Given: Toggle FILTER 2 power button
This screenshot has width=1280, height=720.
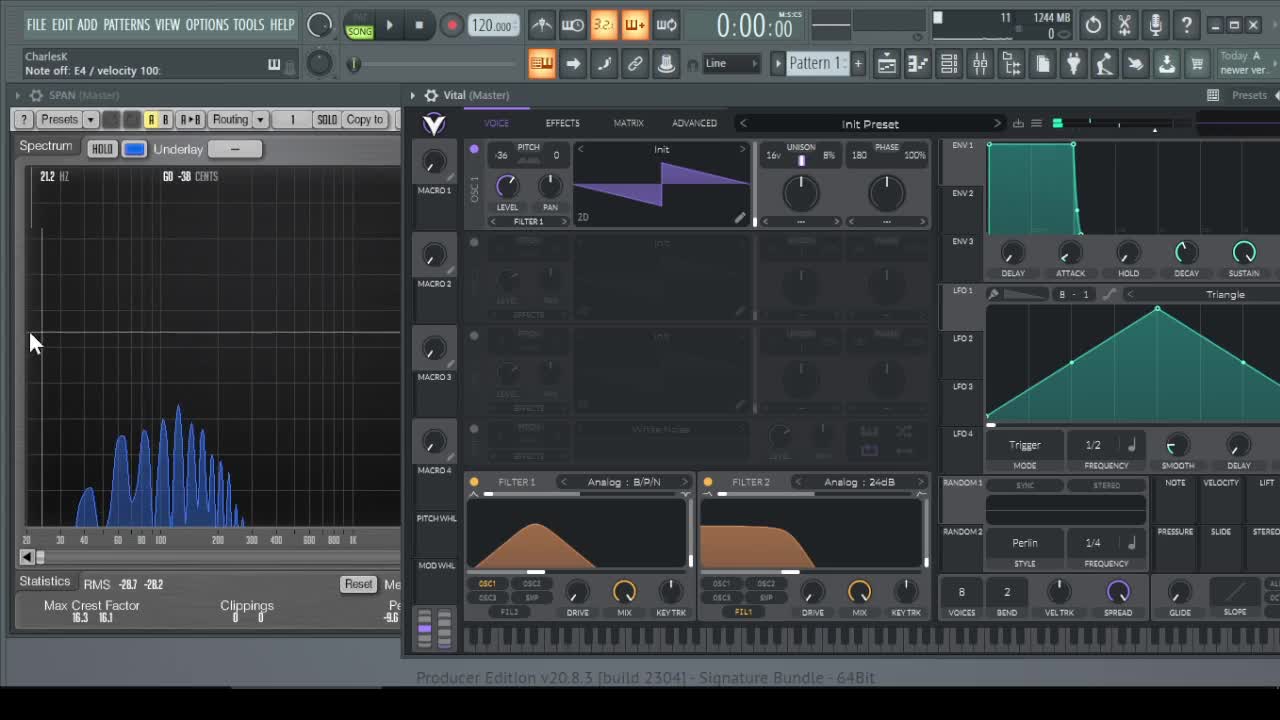Looking at the screenshot, I should pos(708,482).
